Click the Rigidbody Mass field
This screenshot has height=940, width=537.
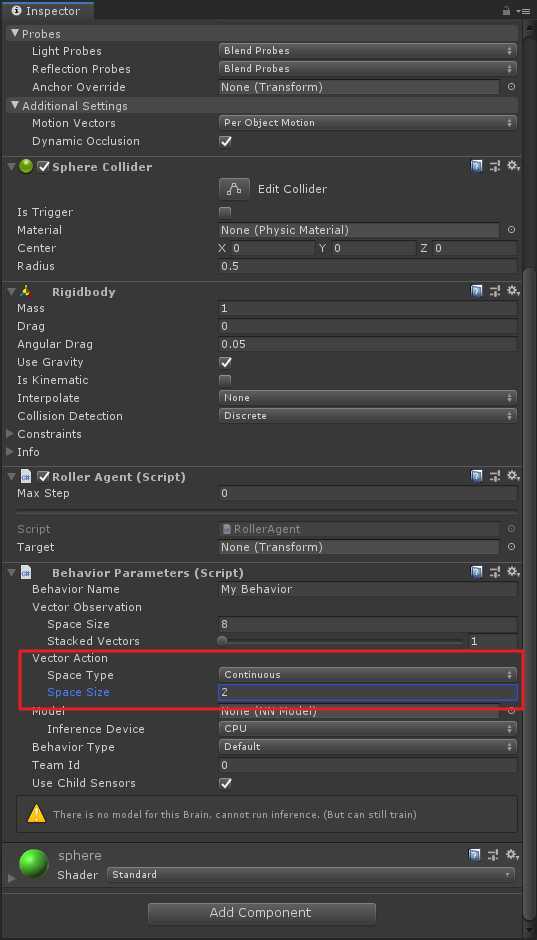coord(367,308)
